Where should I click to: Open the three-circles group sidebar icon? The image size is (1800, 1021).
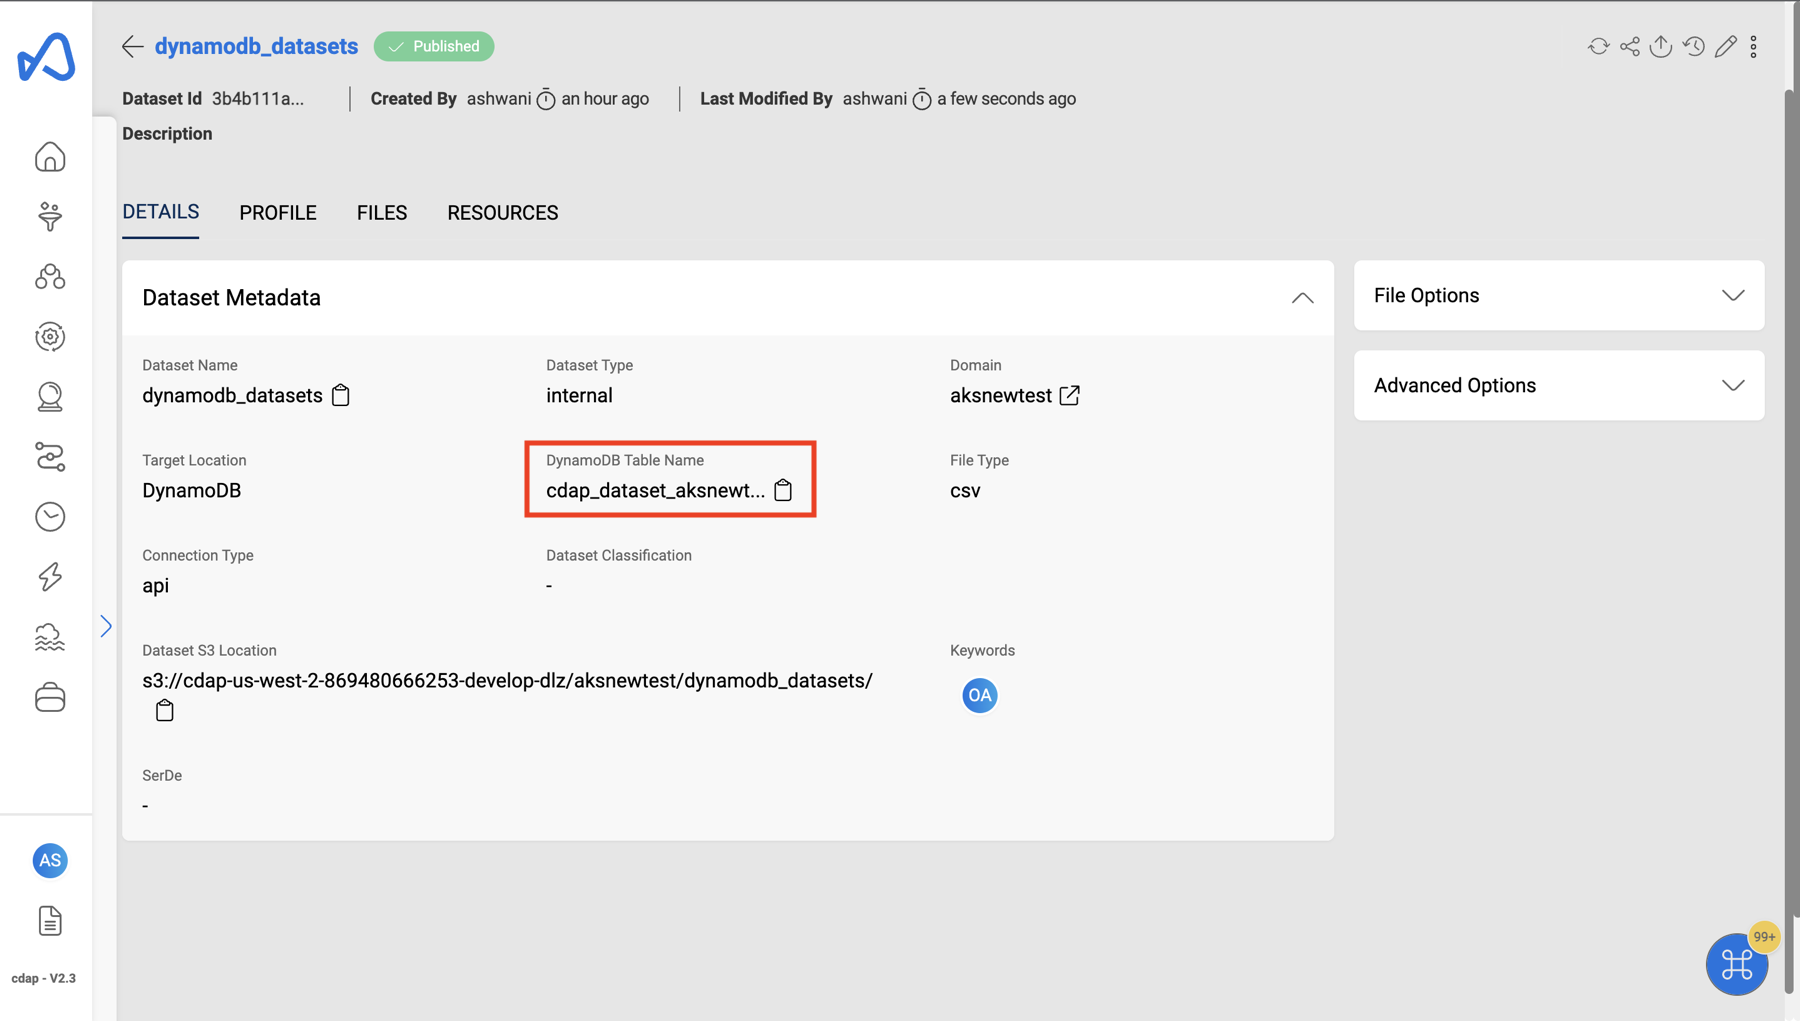tap(50, 277)
